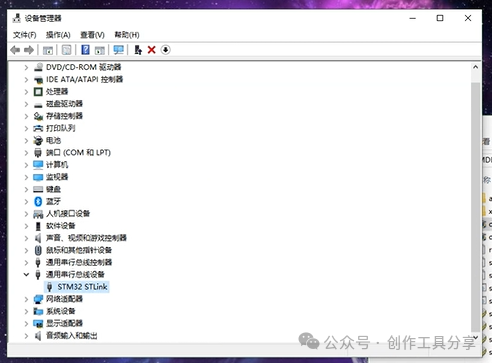Select the 处理器 category label
This screenshot has width=492, height=363.
click(x=57, y=92)
